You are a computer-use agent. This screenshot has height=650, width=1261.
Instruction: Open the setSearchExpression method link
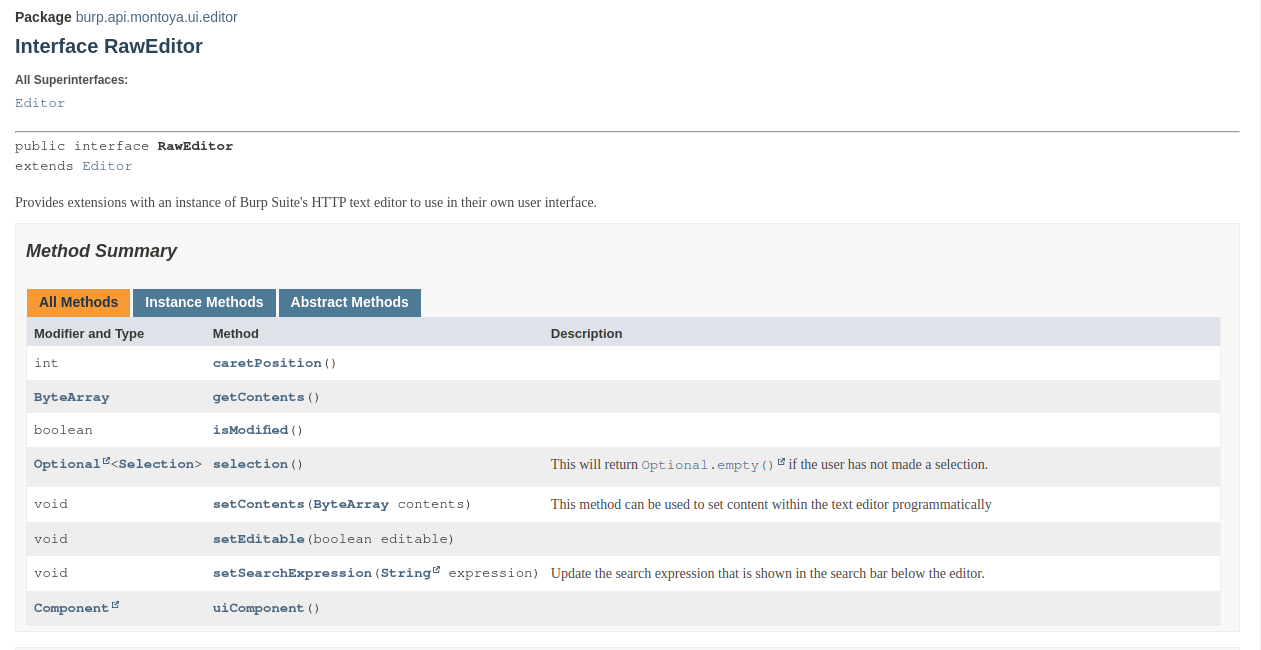click(292, 573)
